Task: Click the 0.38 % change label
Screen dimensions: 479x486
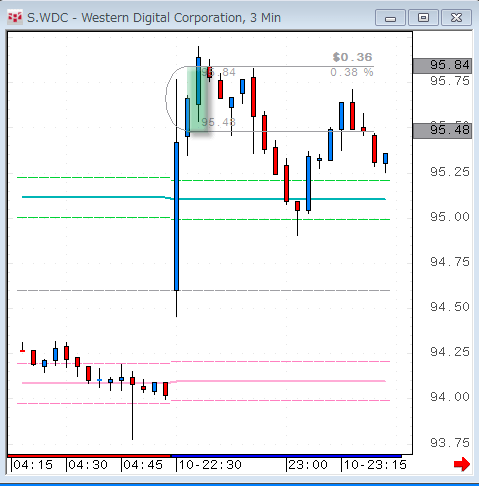Action: (352, 72)
